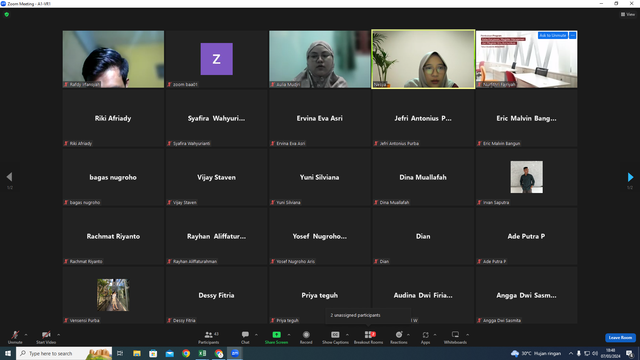Image resolution: width=640 pixels, height=360 pixels.
Task: Go to the previous gallery page arrow
Action: [9, 177]
